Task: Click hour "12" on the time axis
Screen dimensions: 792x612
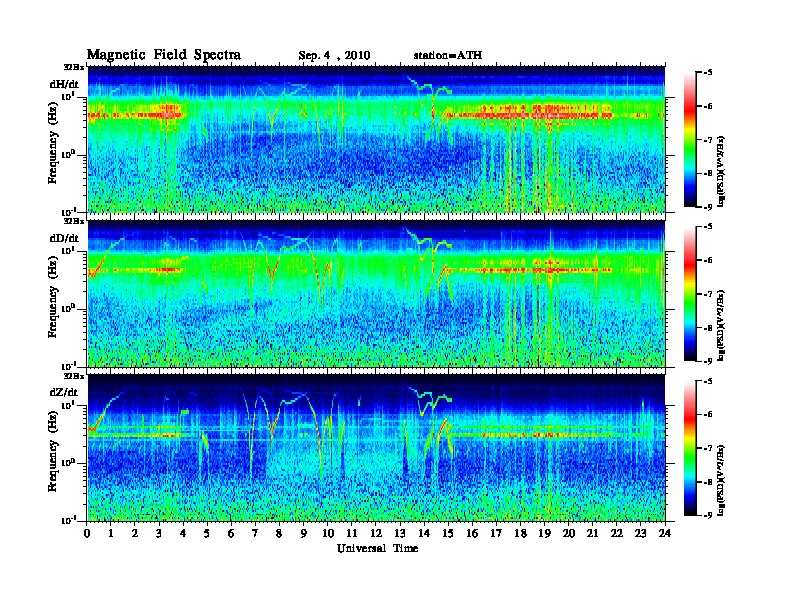Action: (x=376, y=534)
